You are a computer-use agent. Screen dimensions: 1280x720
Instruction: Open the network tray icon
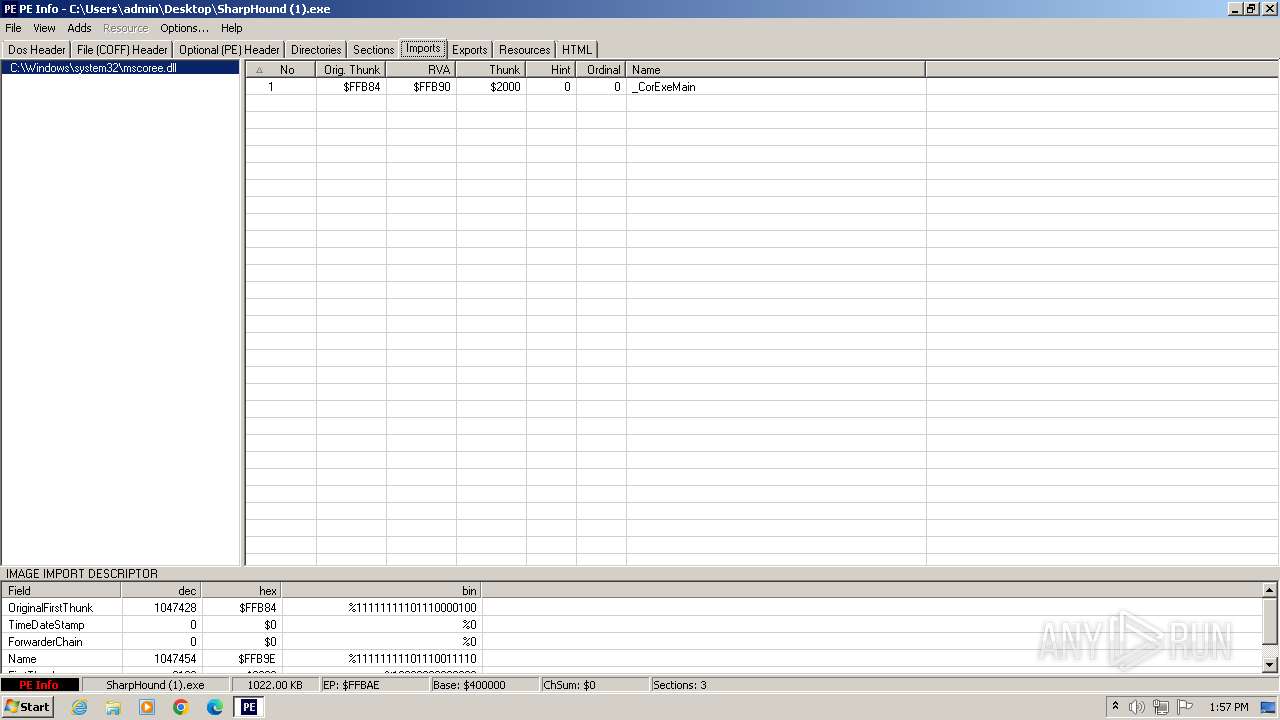tap(1161, 707)
